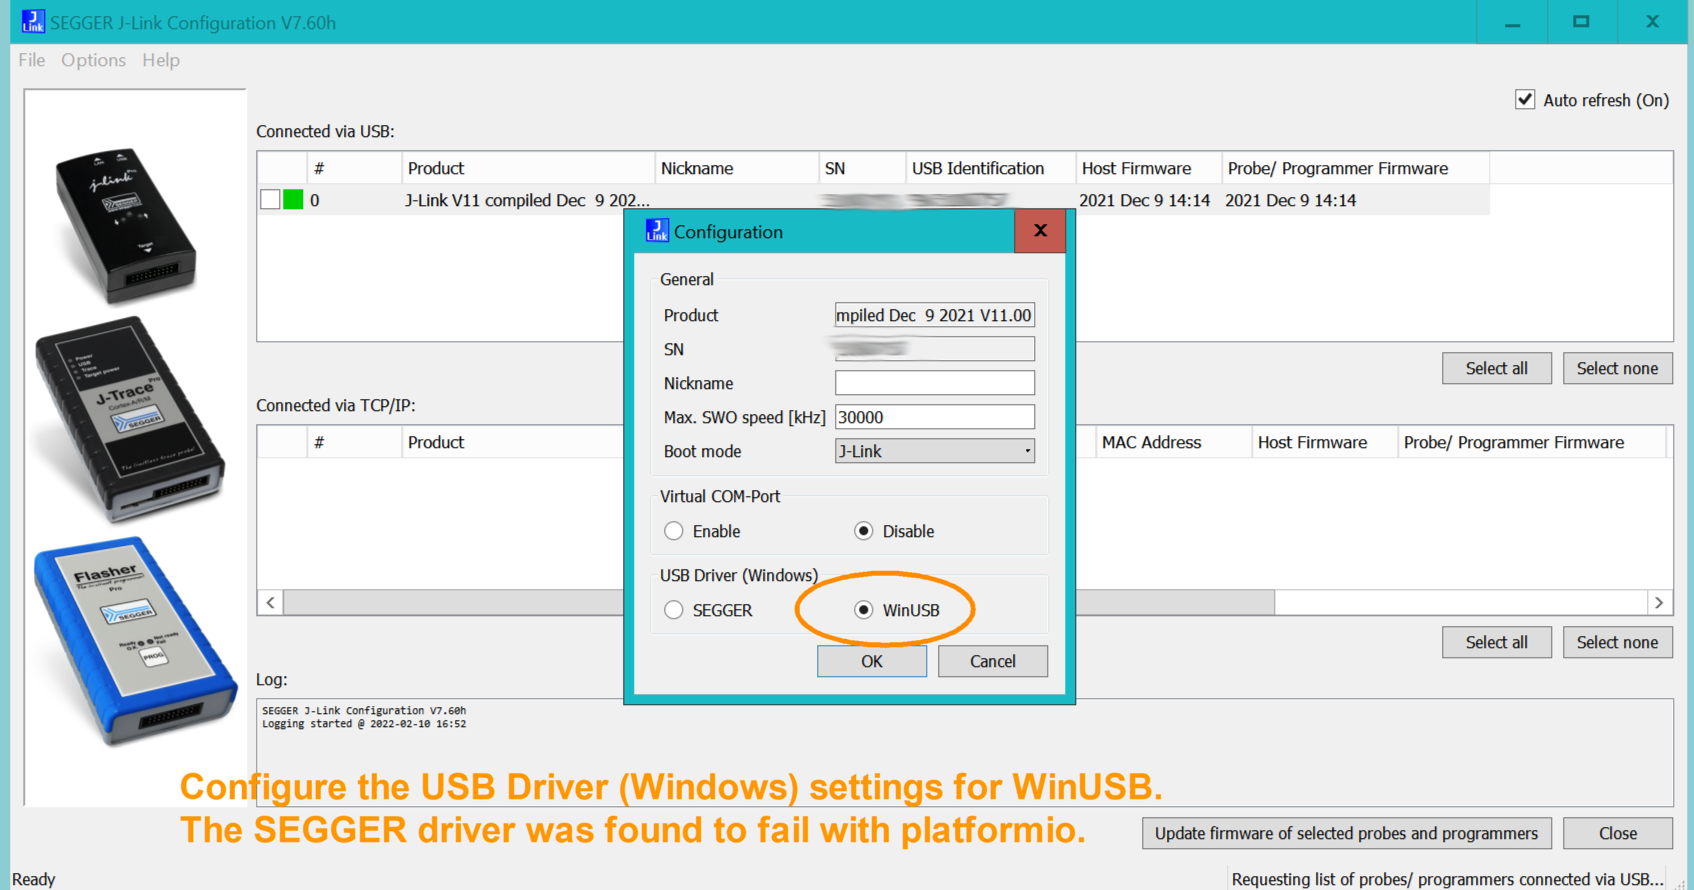Confirm the Configuration dialog with OK
This screenshot has width=1694, height=890.
(x=872, y=661)
